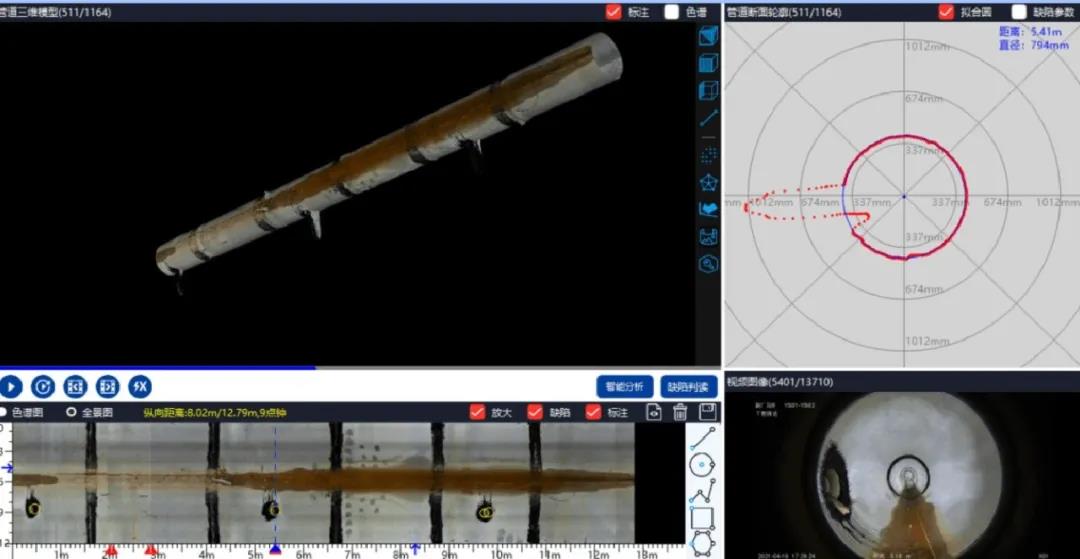This screenshot has width=1080, height=559.
Task: Toggle the 缺陷参数 checkbox in profile panel
Action: [x=1019, y=12]
